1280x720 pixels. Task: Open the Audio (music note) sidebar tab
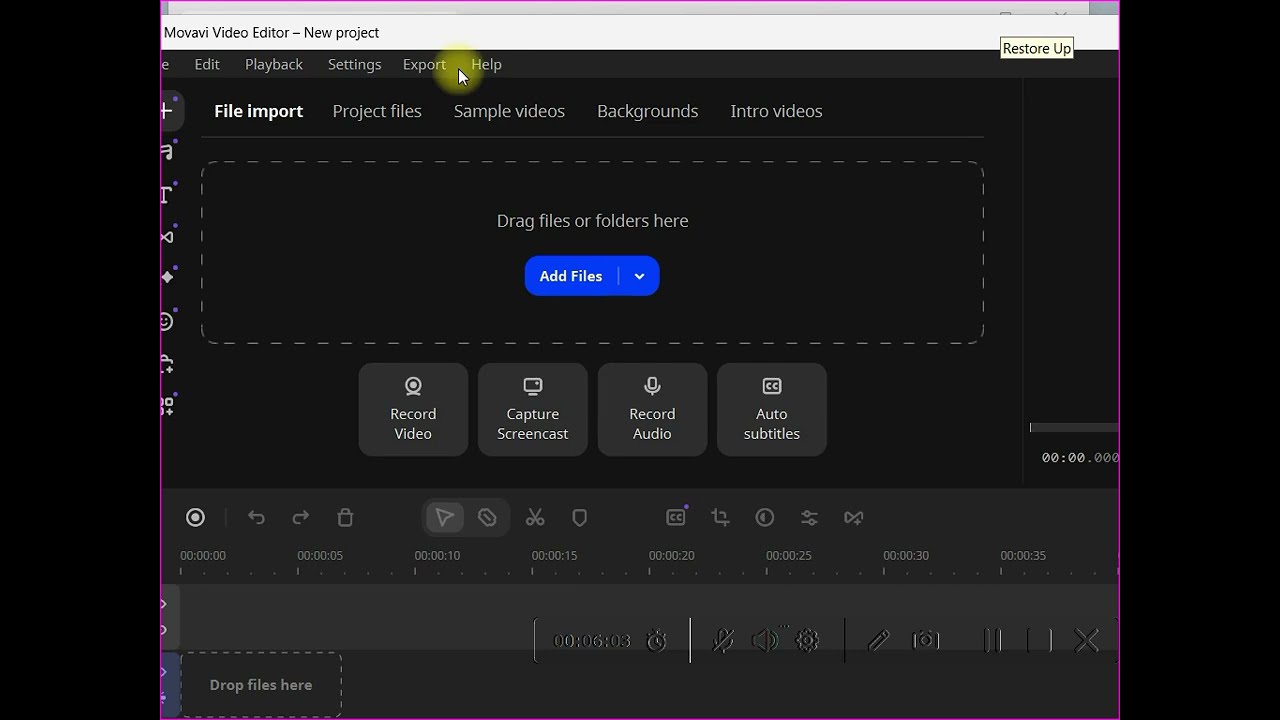click(168, 152)
